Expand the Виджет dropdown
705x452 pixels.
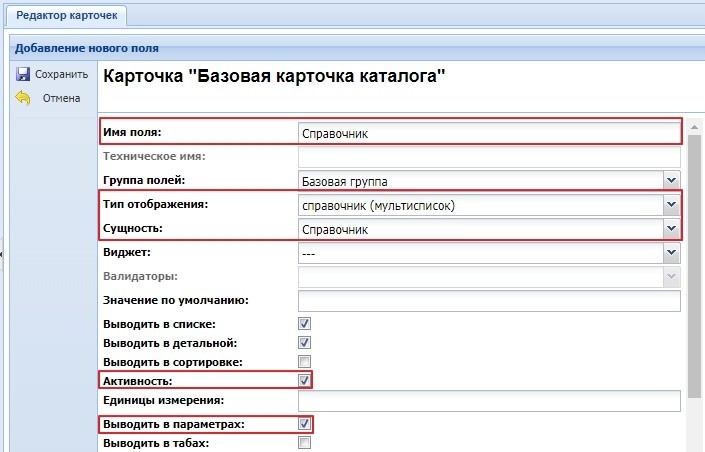tap(671, 254)
